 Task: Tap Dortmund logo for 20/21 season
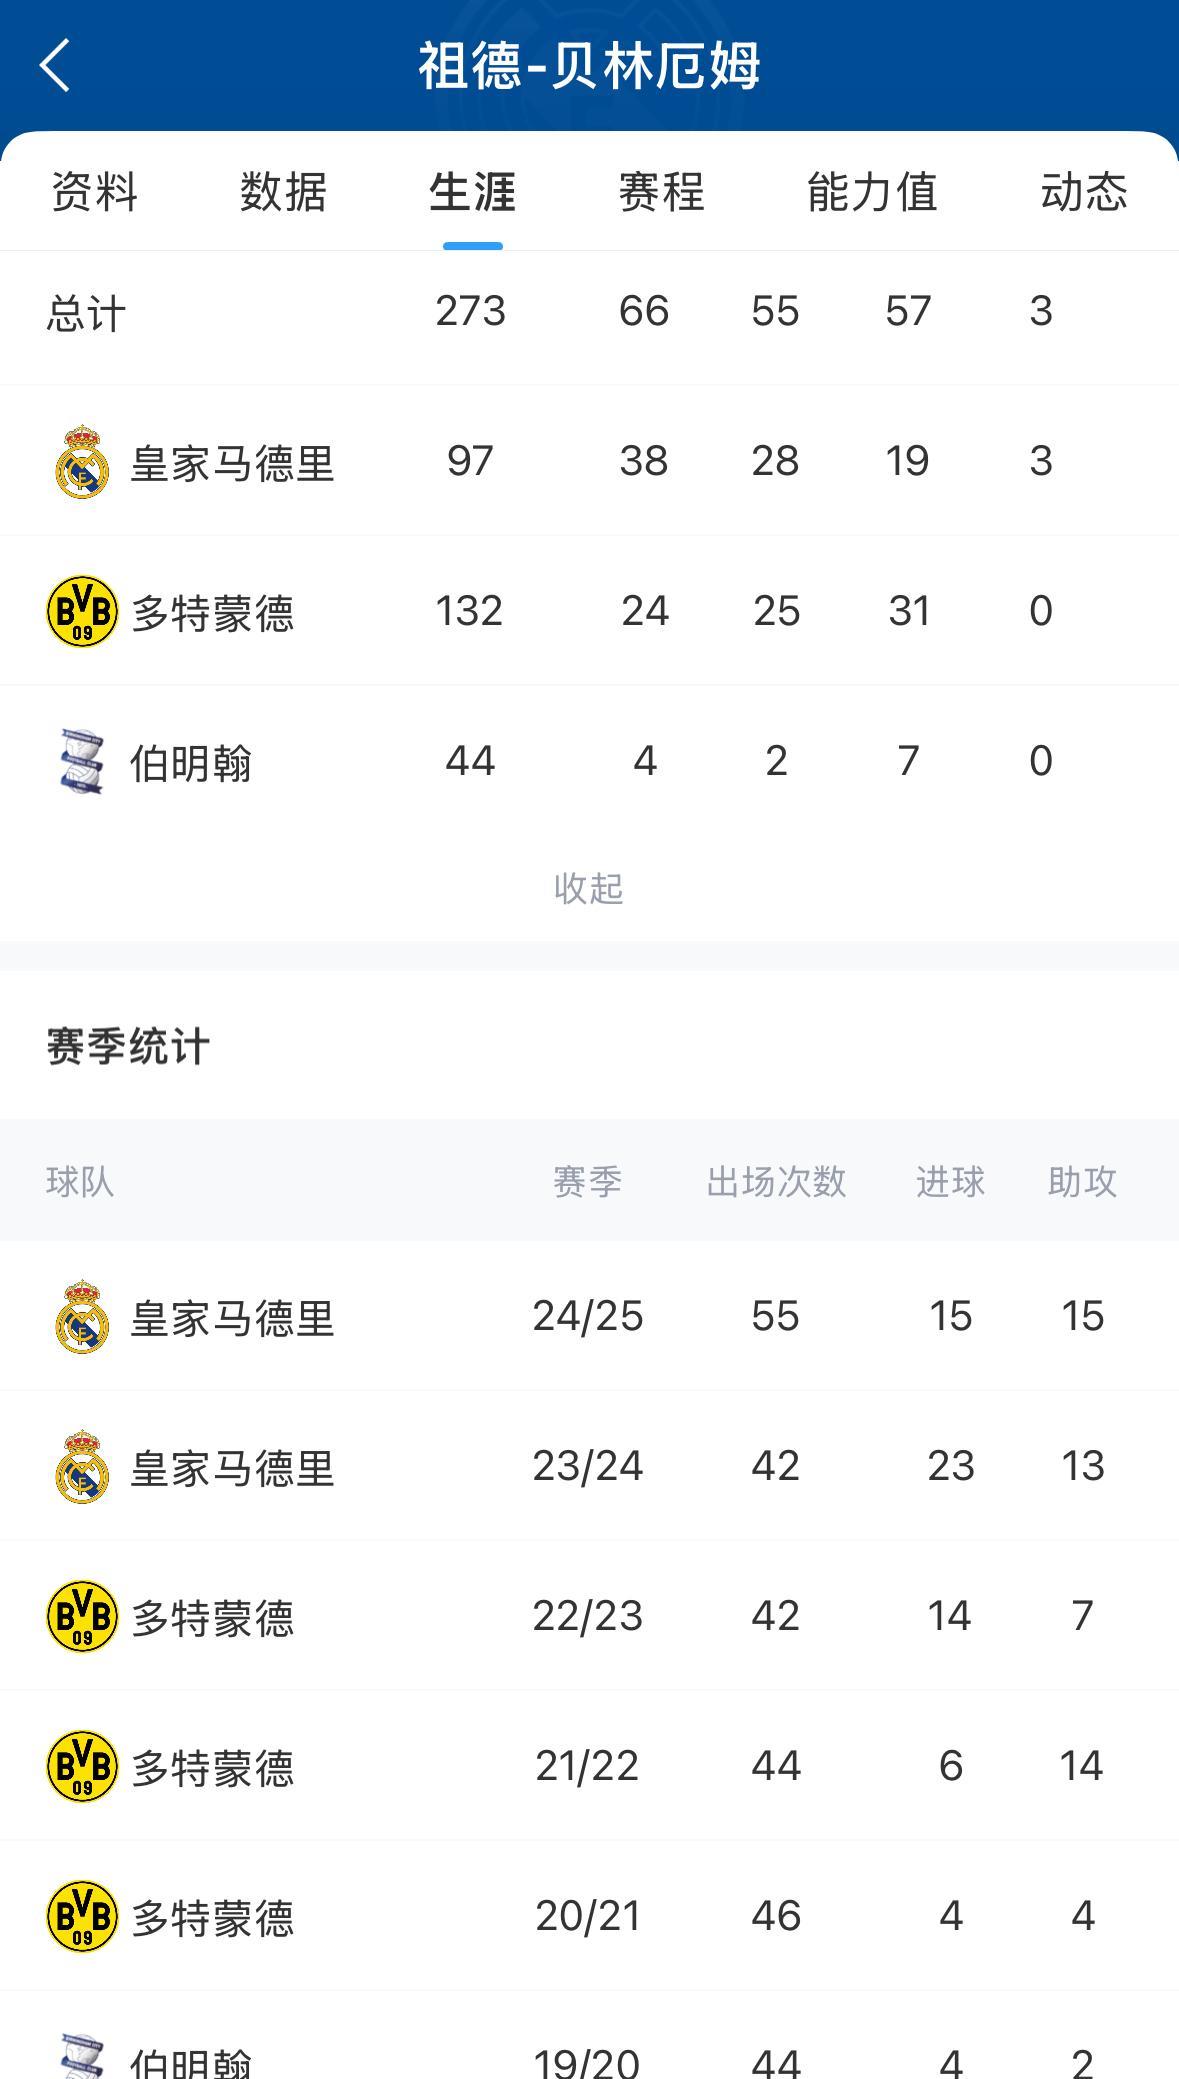(x=82, y=1916)
